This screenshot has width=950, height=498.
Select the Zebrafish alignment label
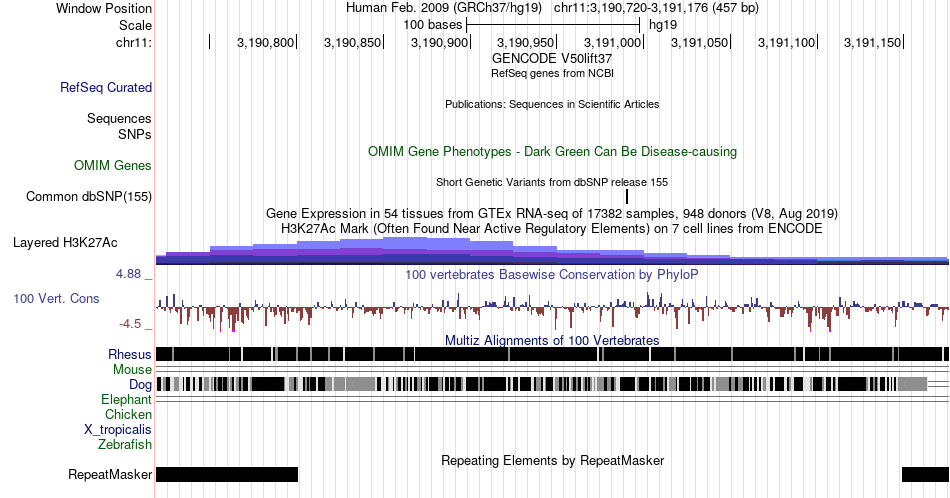[x=125, y=444]
